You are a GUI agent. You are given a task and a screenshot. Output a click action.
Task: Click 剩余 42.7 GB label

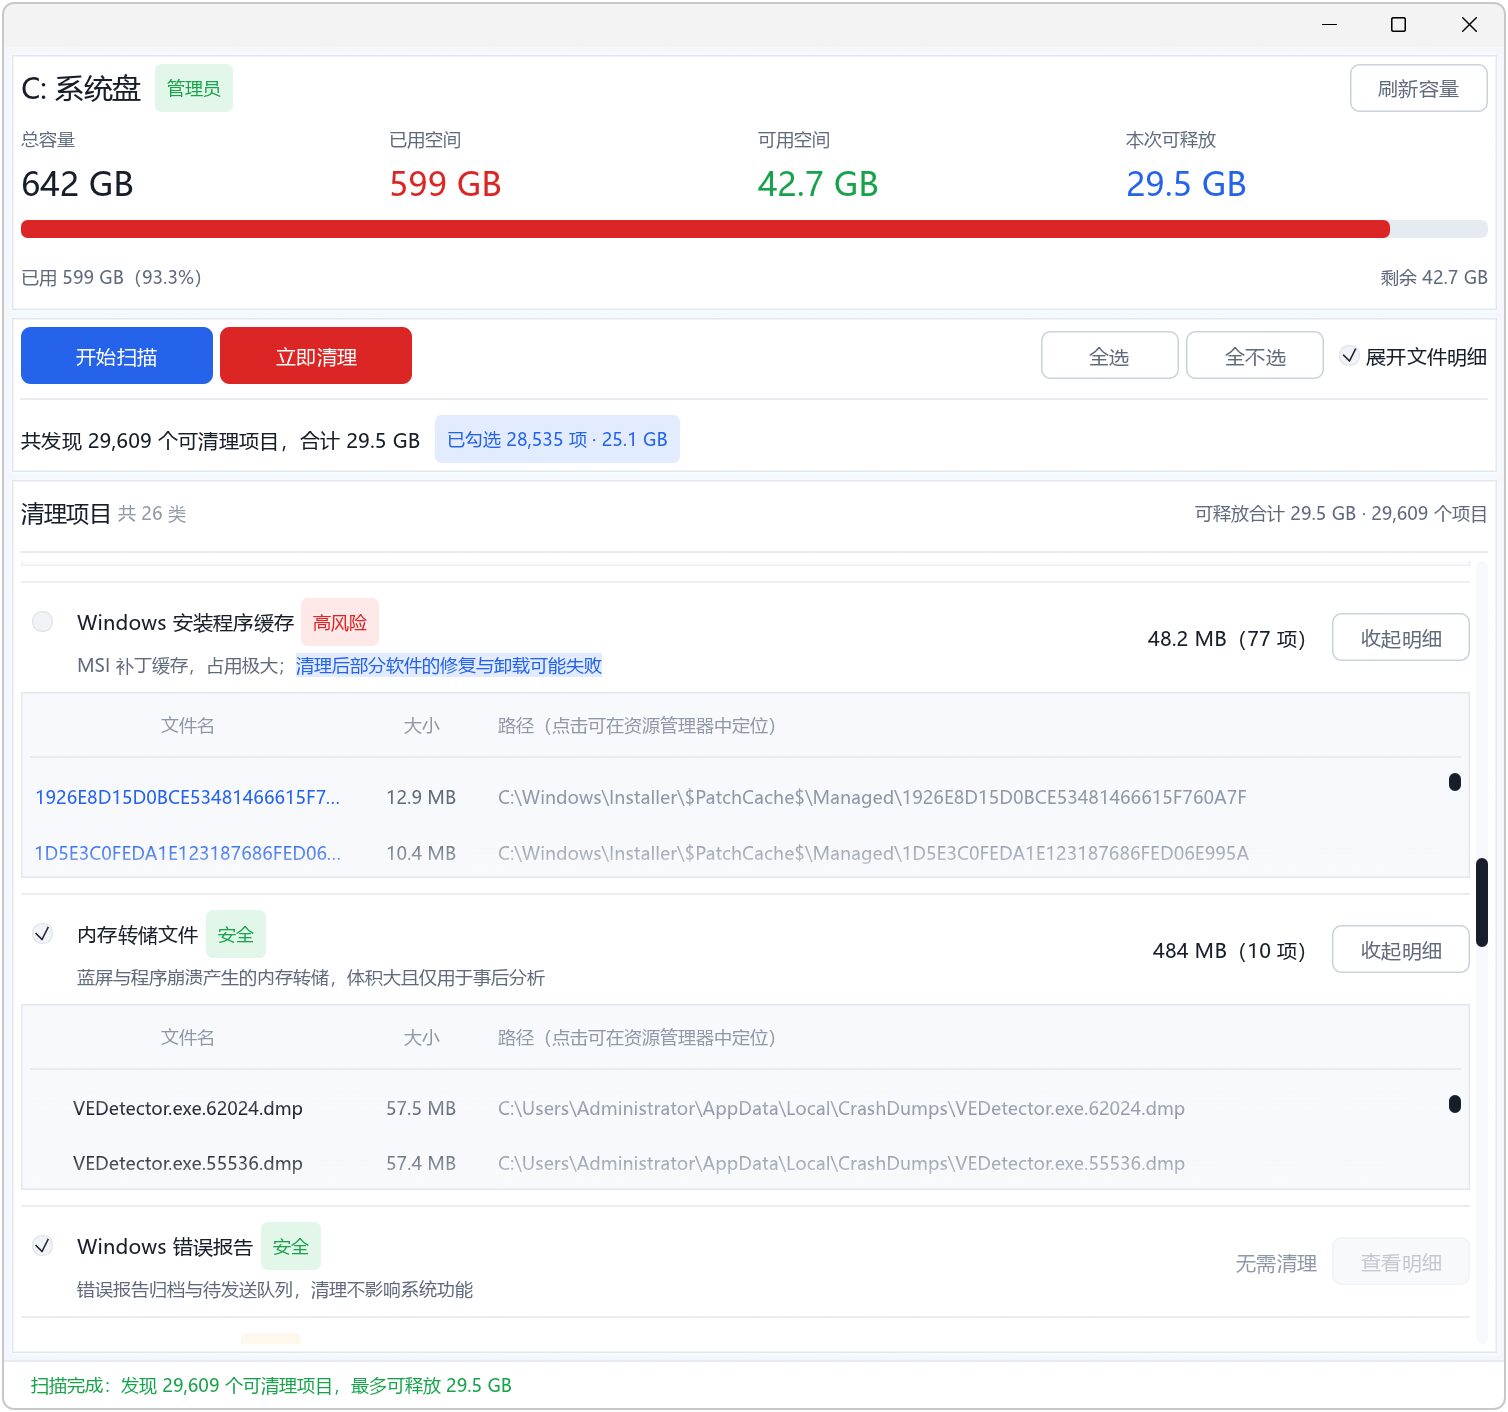point(1434,277)
